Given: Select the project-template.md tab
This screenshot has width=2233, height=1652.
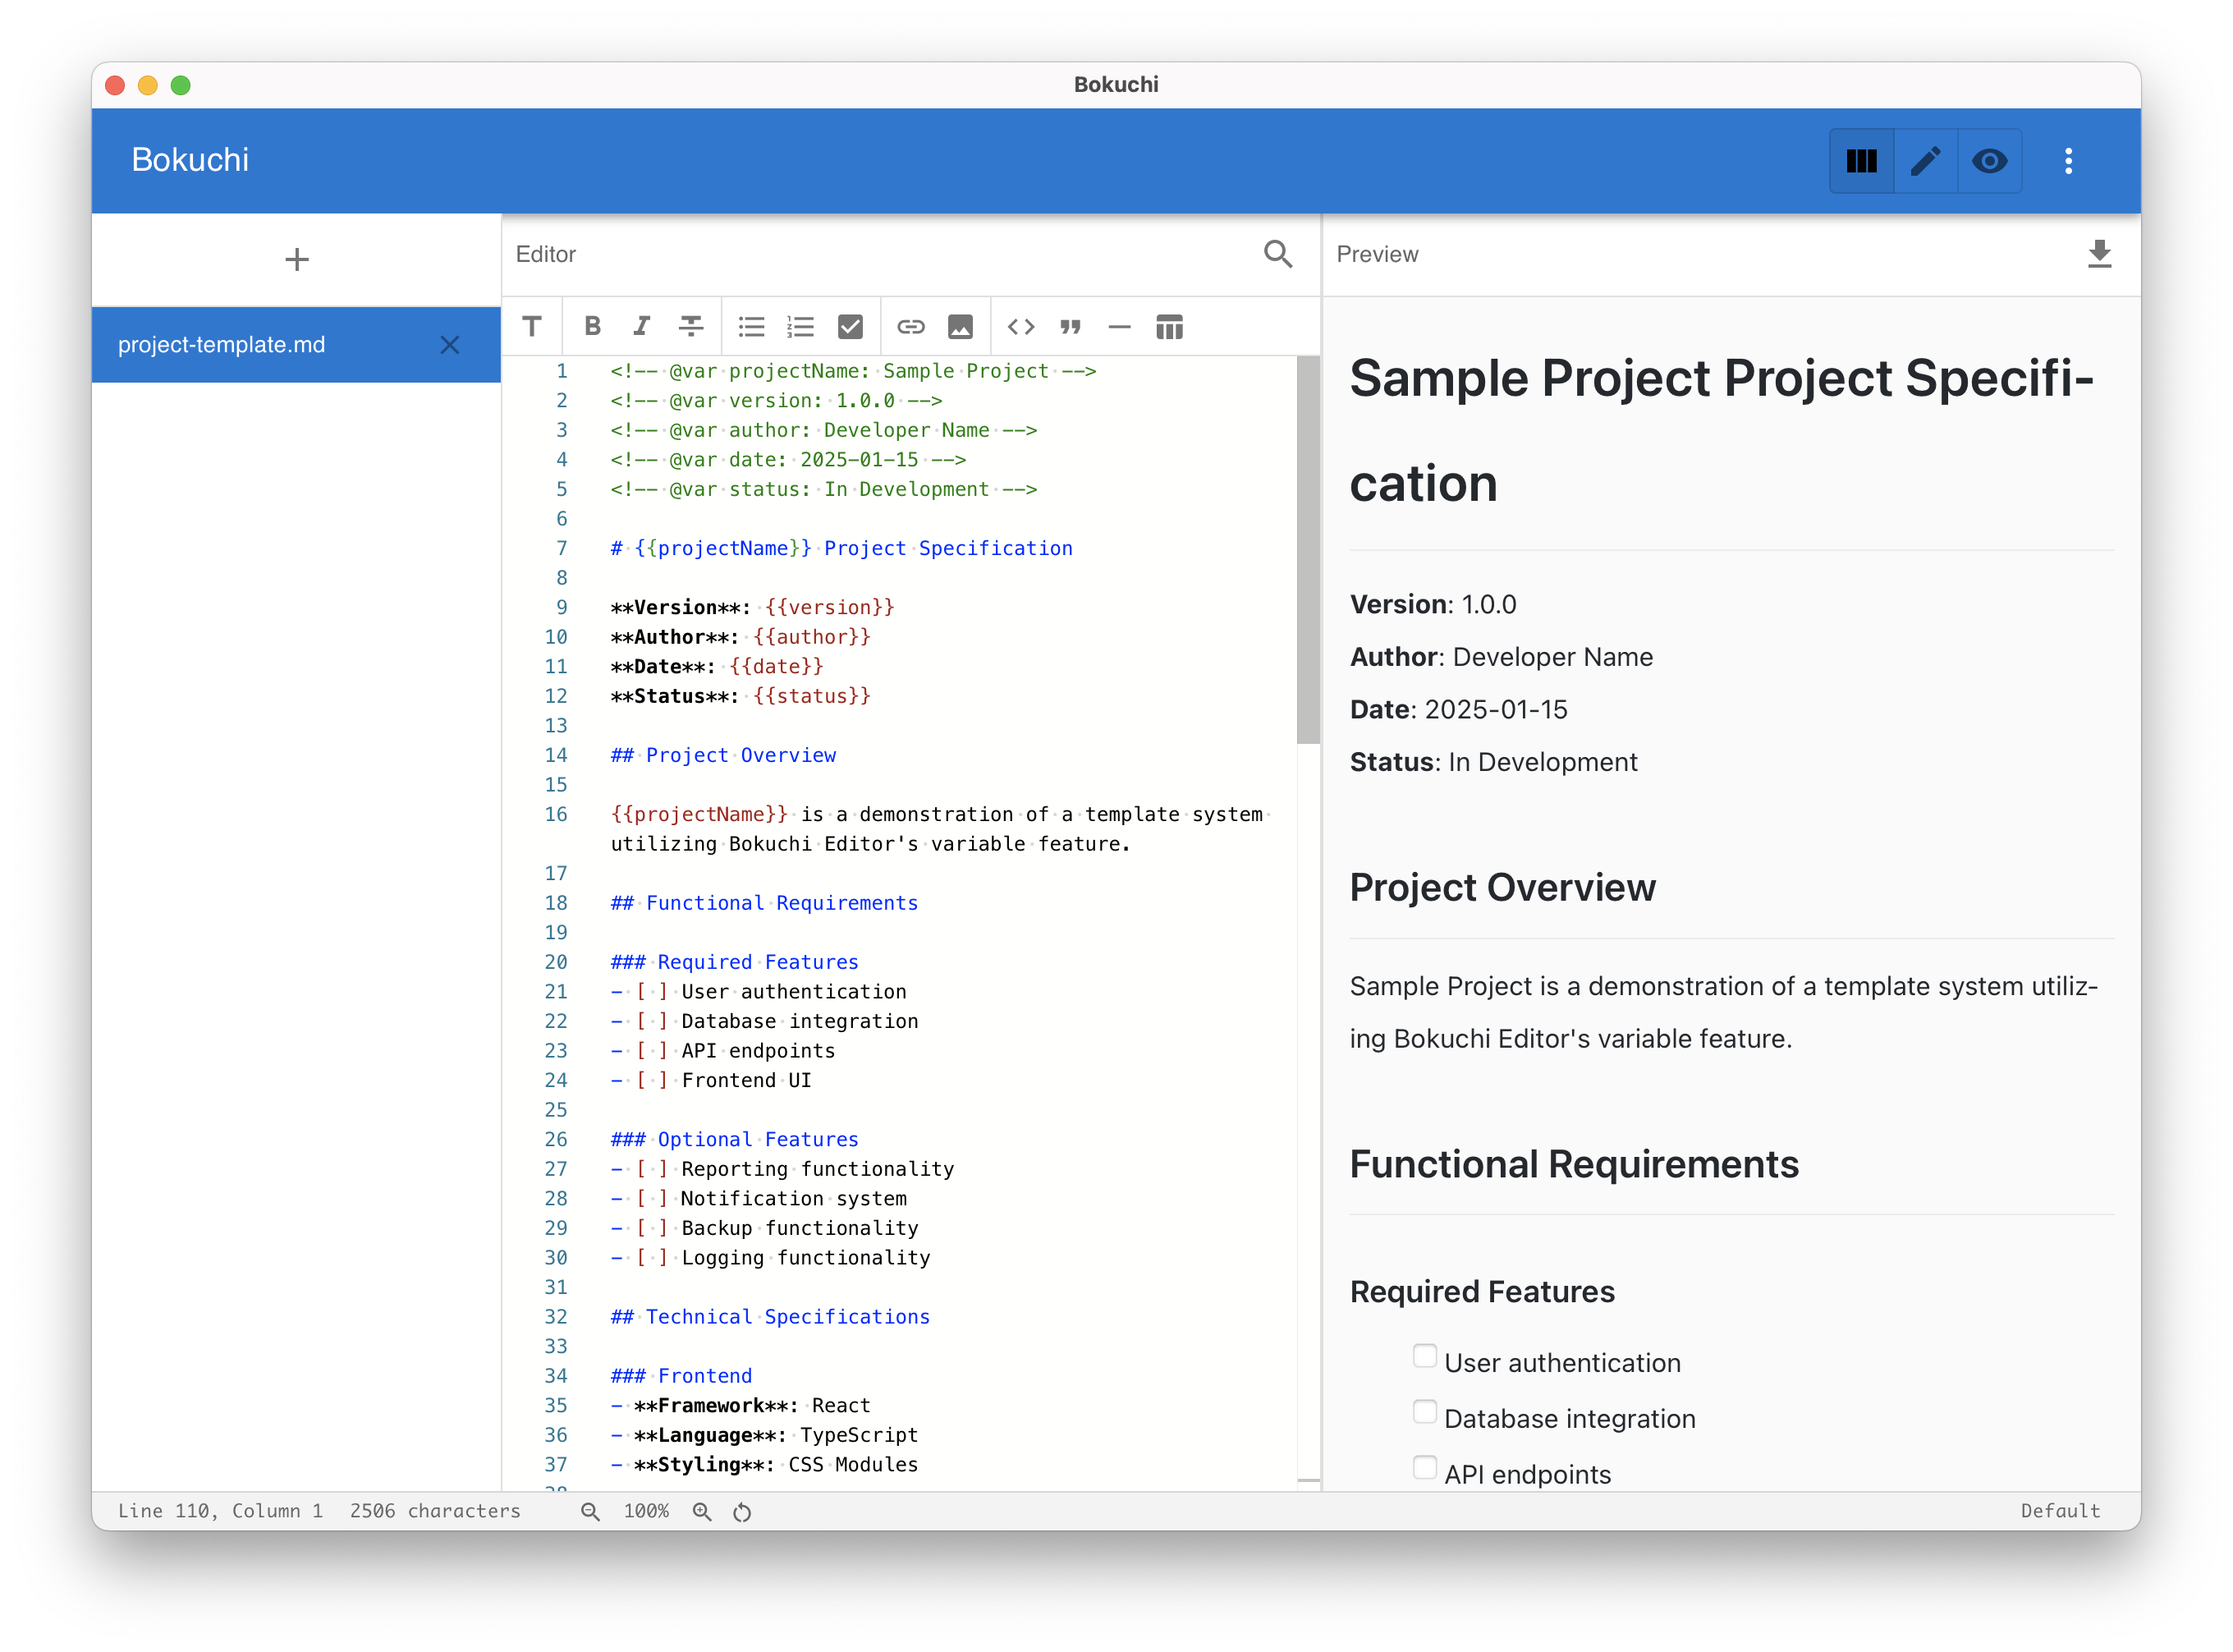Looking at the screenshot, I should point(222,345).
